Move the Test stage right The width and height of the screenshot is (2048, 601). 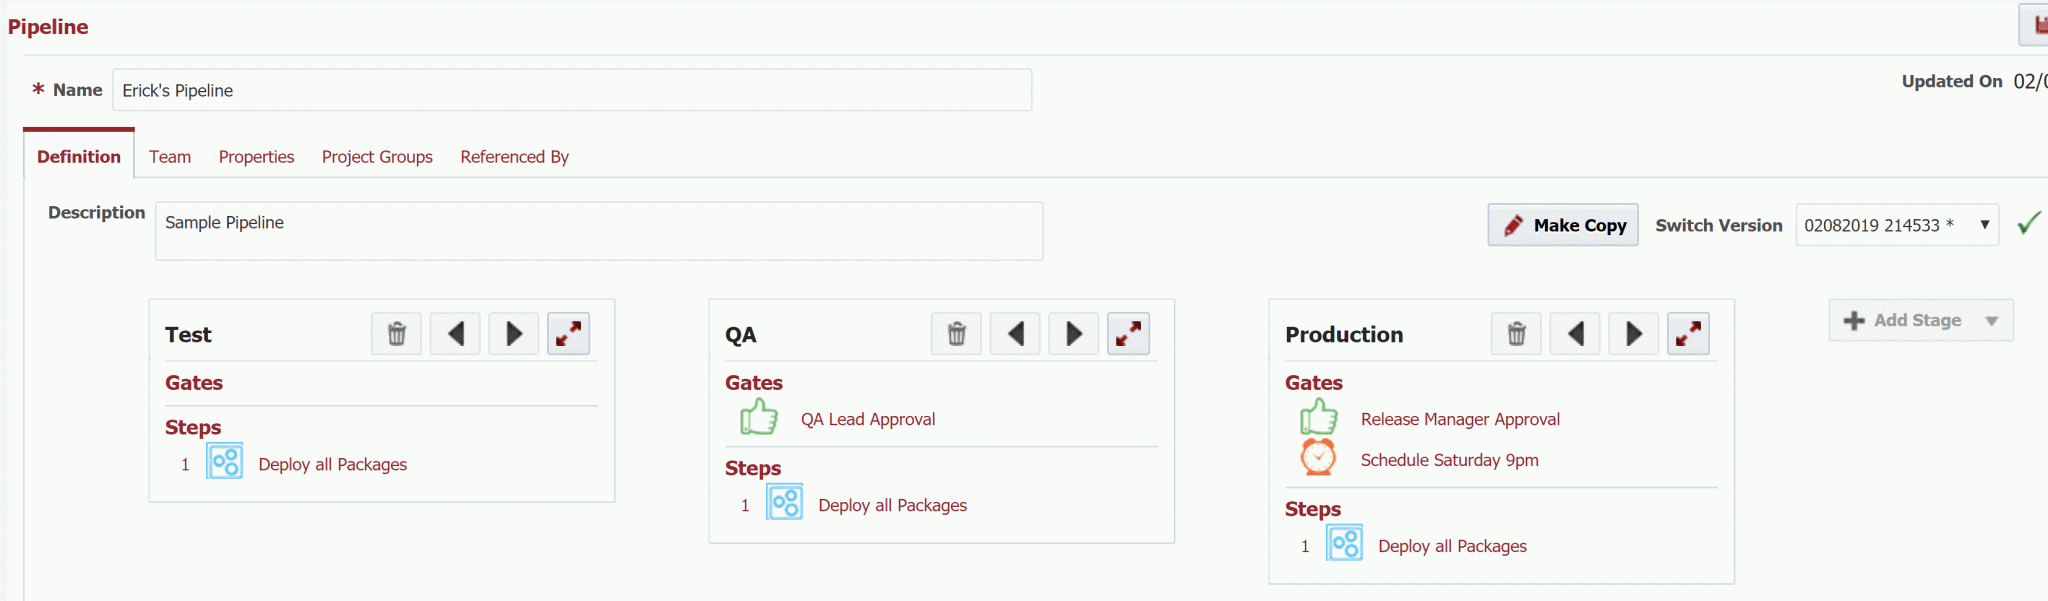click(514, 334)
